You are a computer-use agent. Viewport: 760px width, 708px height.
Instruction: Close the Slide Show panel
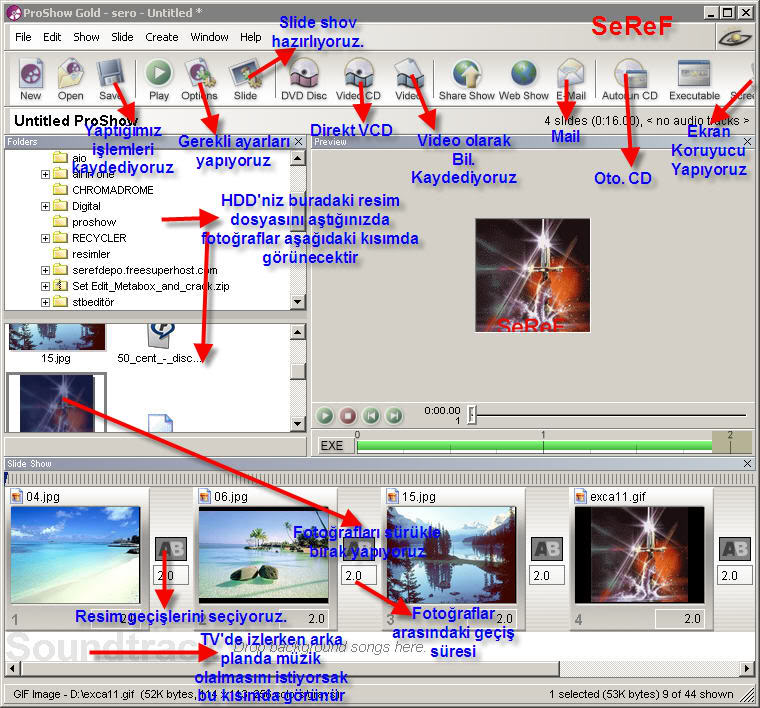click(747, 464)
